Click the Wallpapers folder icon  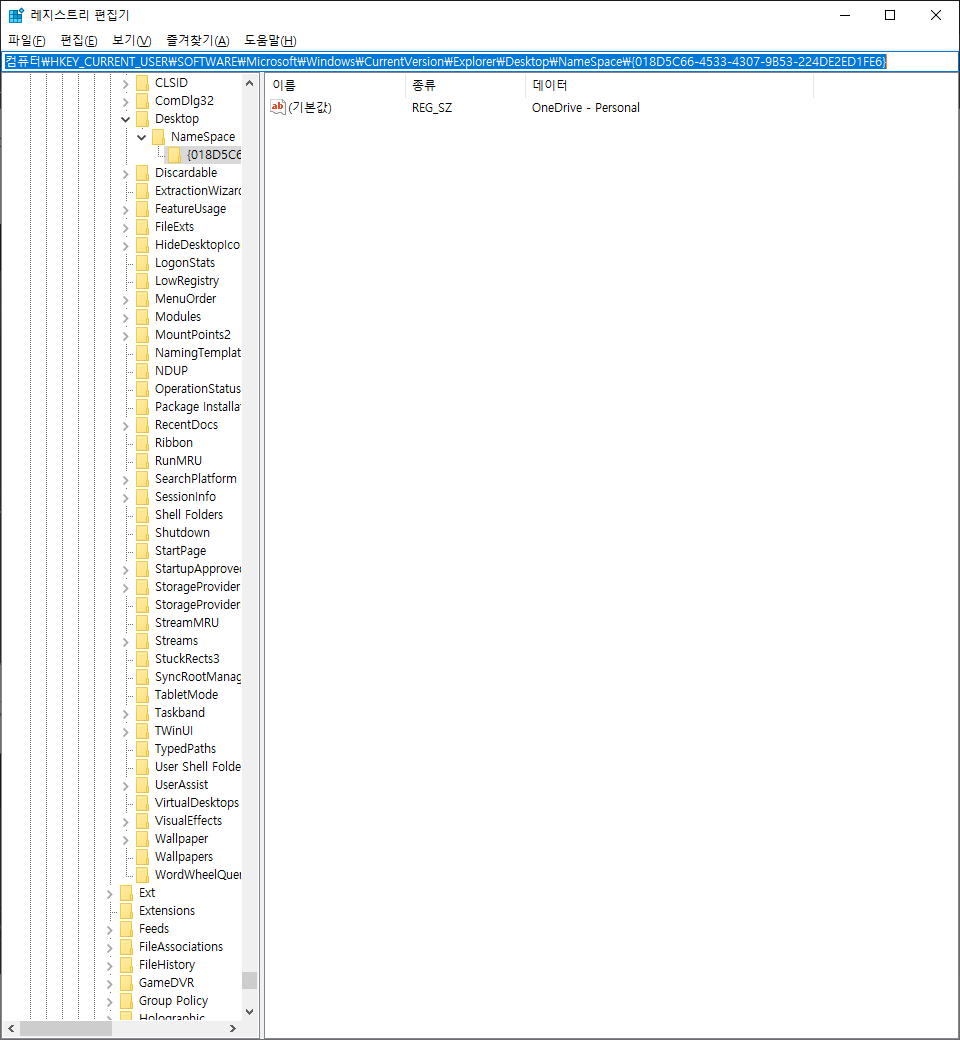click(x=142, y=857)
